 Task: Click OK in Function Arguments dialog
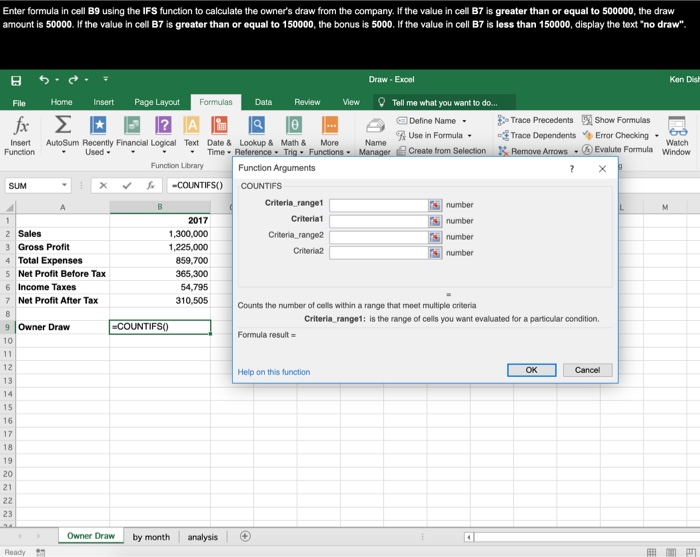[531, 370]
